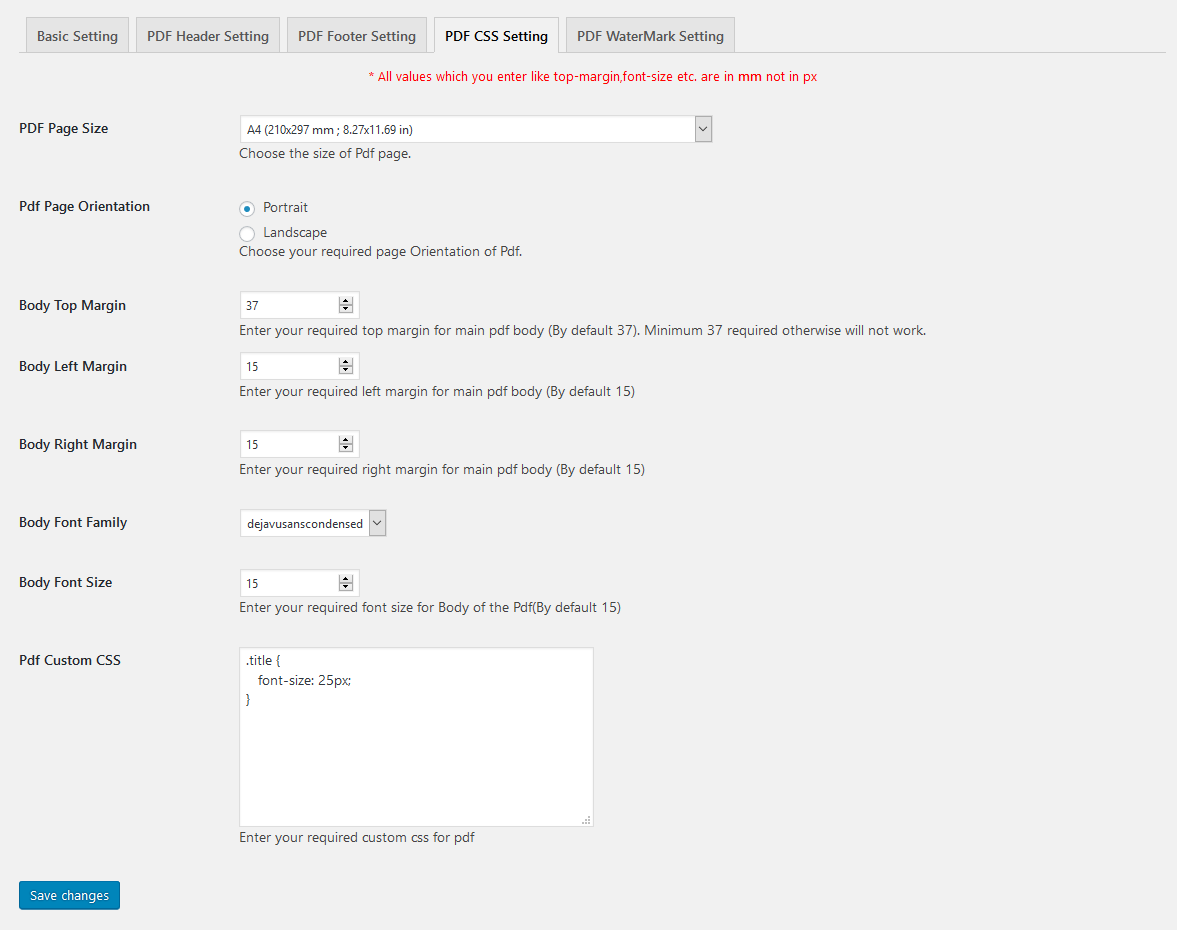
Task: Click the Body Font Size stepper arrows
Action: tap(346, 583)
